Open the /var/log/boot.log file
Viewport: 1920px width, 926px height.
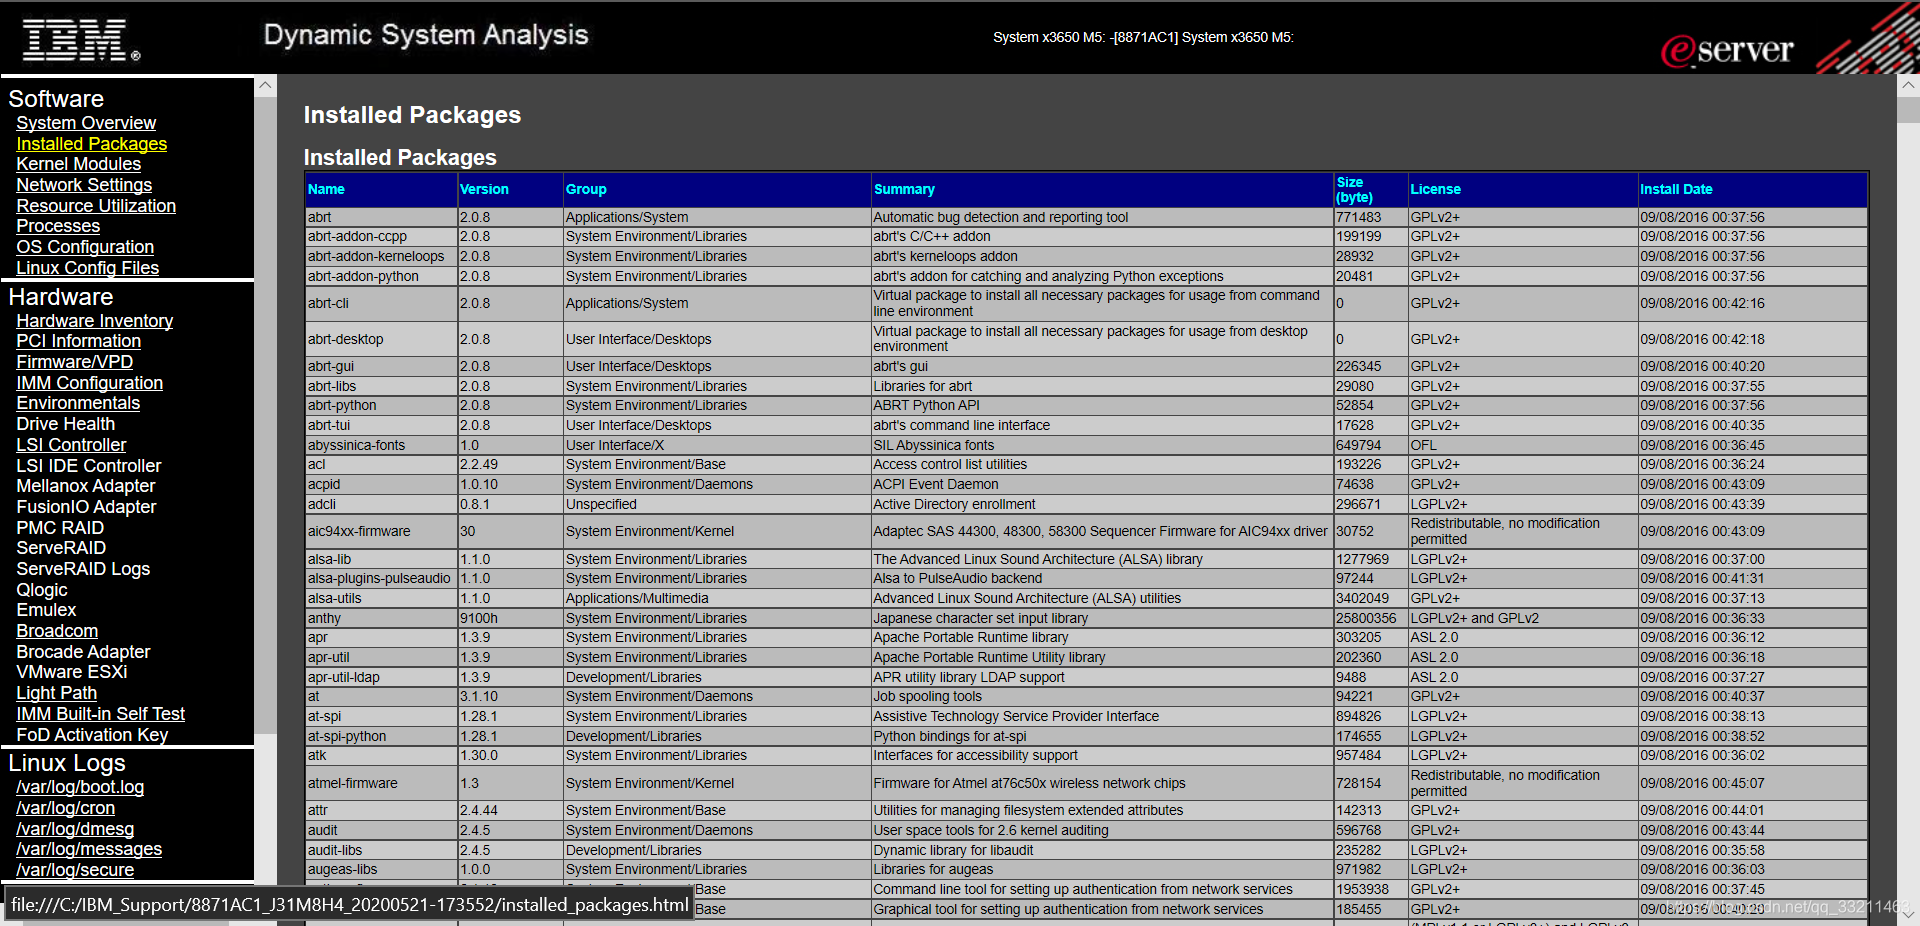click(80, 787)
